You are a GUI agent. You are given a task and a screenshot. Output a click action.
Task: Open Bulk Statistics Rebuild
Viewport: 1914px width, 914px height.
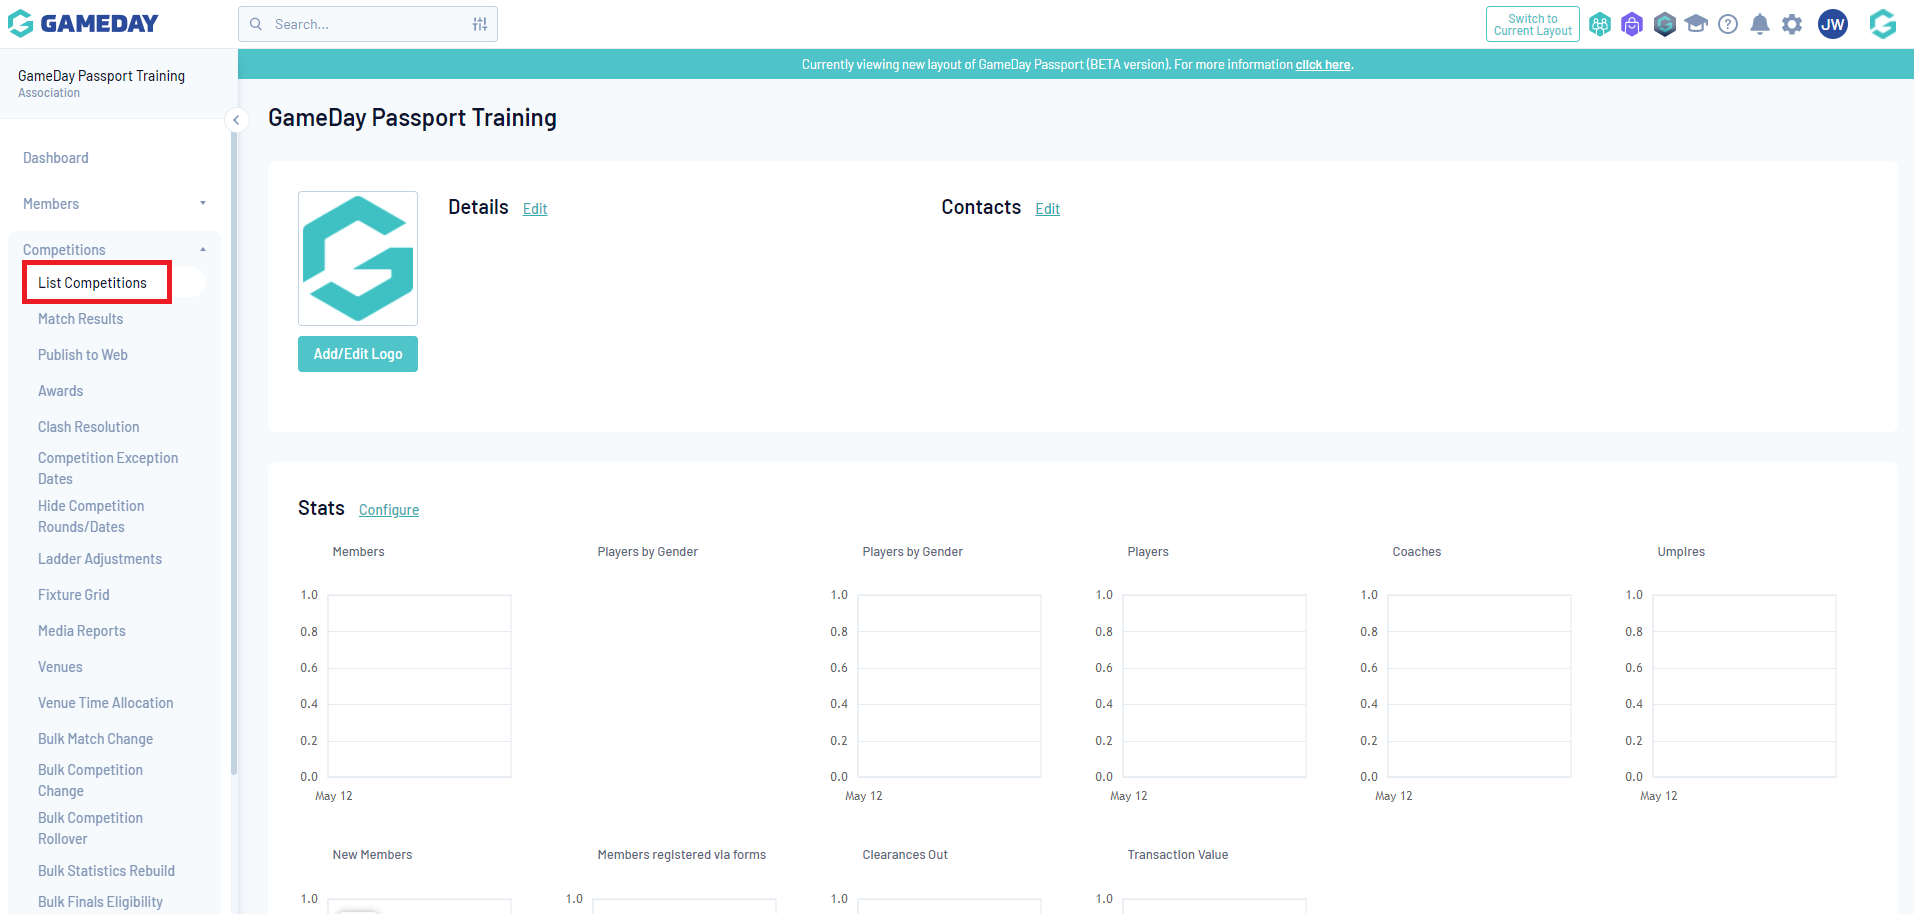coord(107,871)
